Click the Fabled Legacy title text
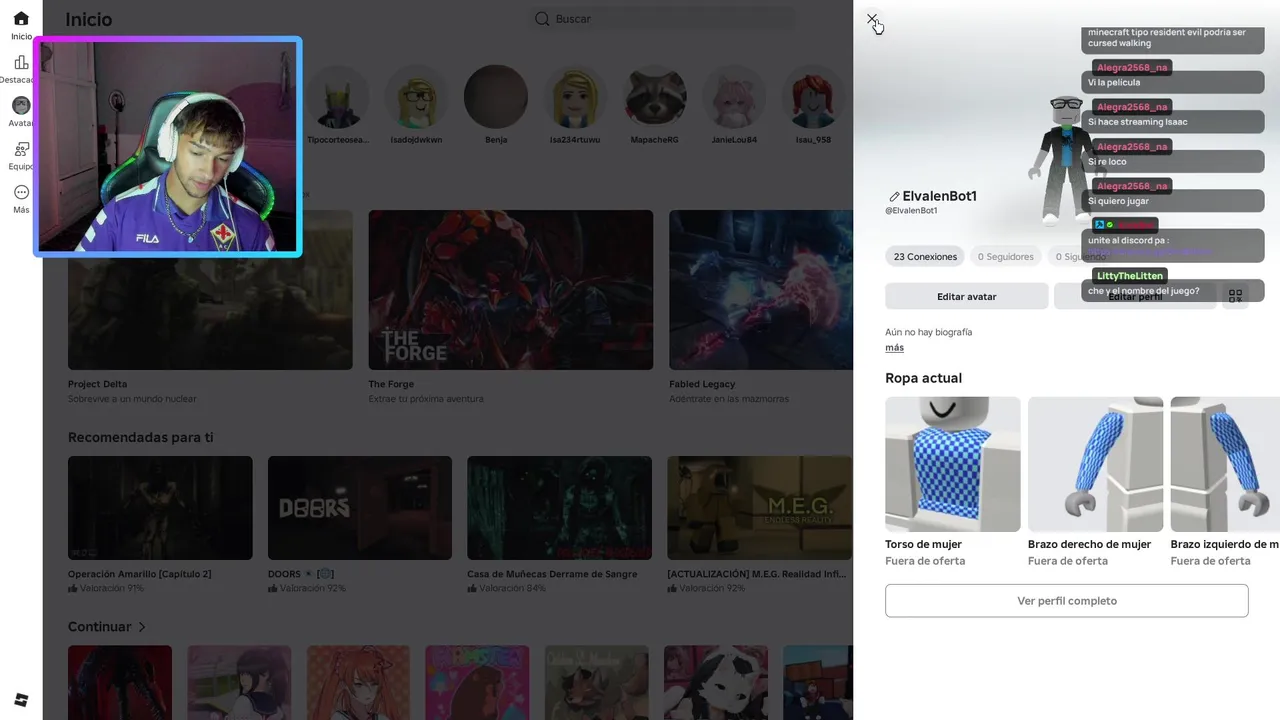The height and width of the screenshot is (720, 1280). point(702,384)
